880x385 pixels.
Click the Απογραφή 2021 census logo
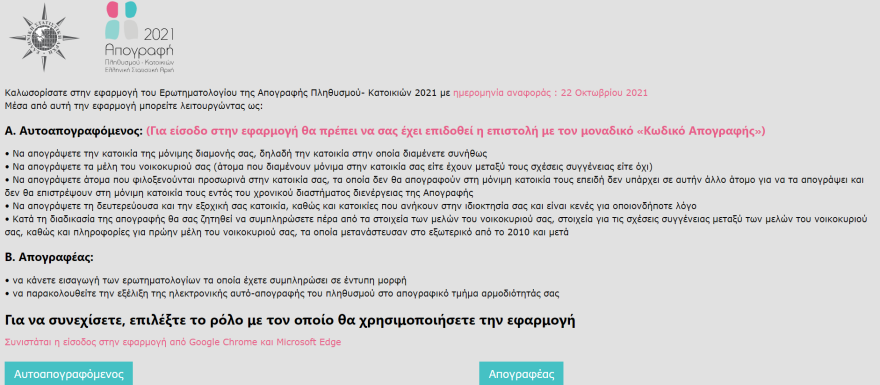(x=140, y=38)
